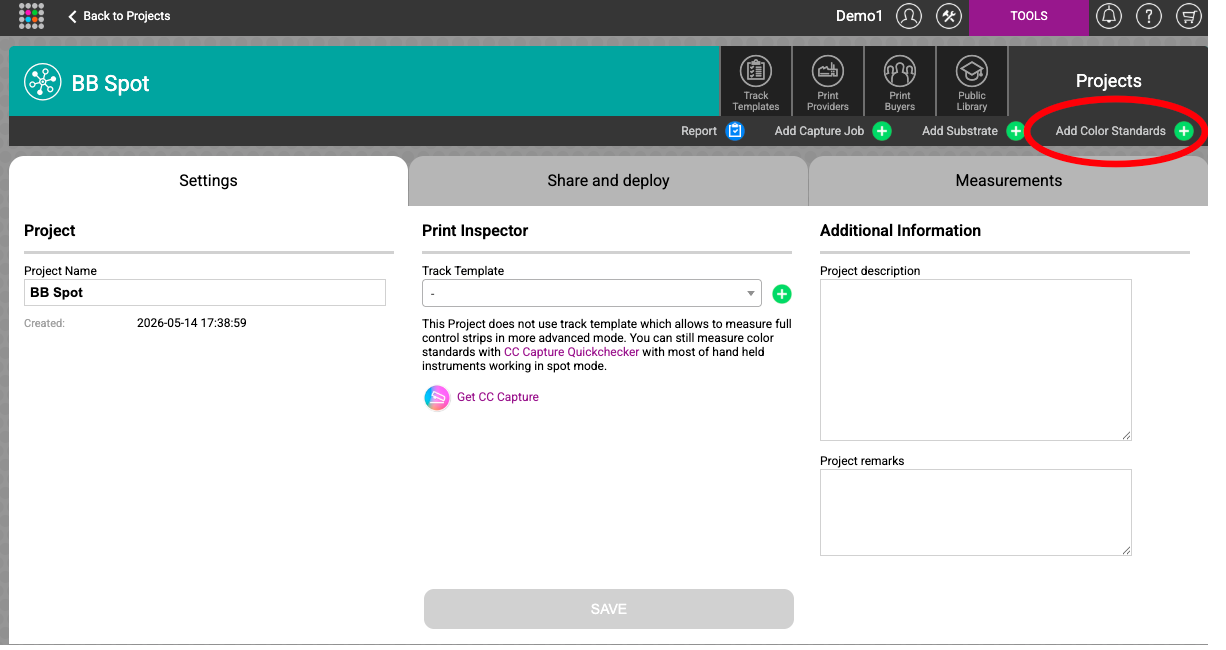Click the created date 2026-05-14 17:38:59
This screenshot has width=1226, height=650.
click(x=192, y=323)
